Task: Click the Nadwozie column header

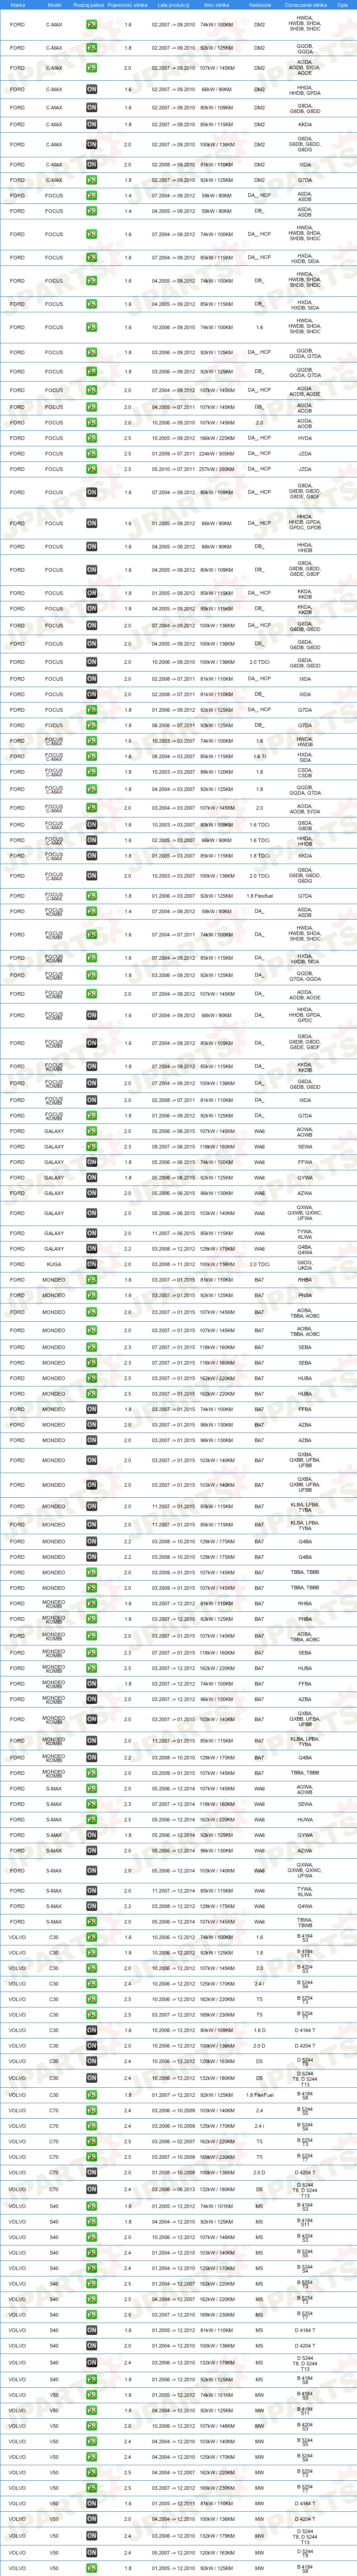Action: tap(260, 5)
